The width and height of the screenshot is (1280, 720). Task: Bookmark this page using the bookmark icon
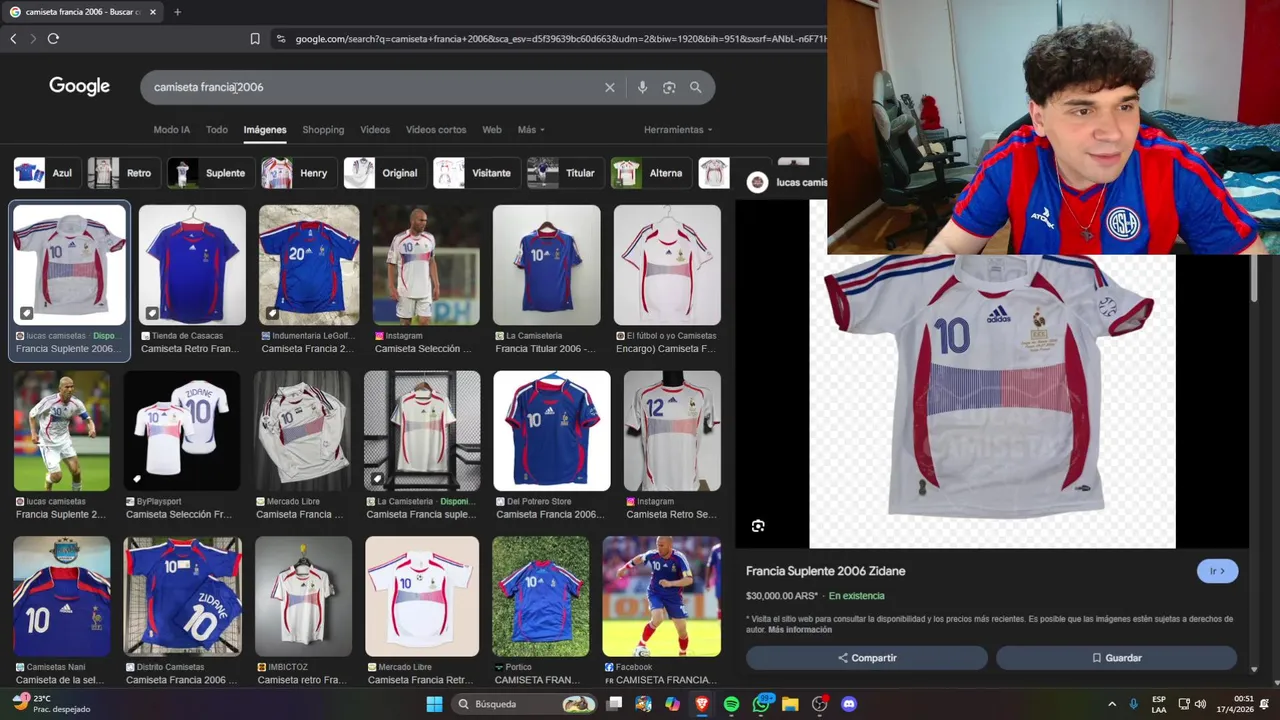pyautogui.click(x=255, y=38)
